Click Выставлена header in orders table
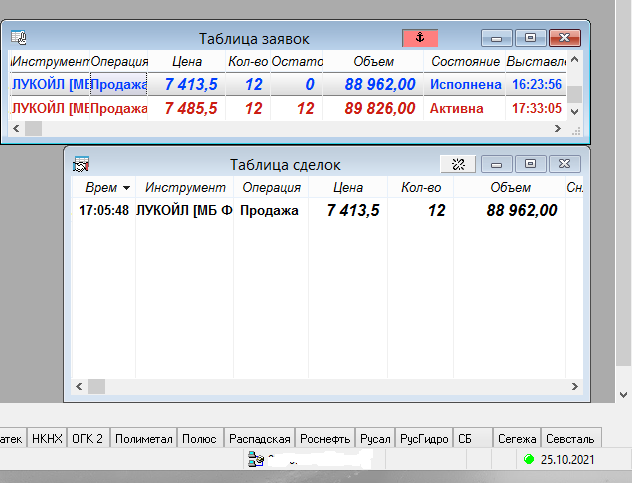633x483 pixels. coord(536,61)
